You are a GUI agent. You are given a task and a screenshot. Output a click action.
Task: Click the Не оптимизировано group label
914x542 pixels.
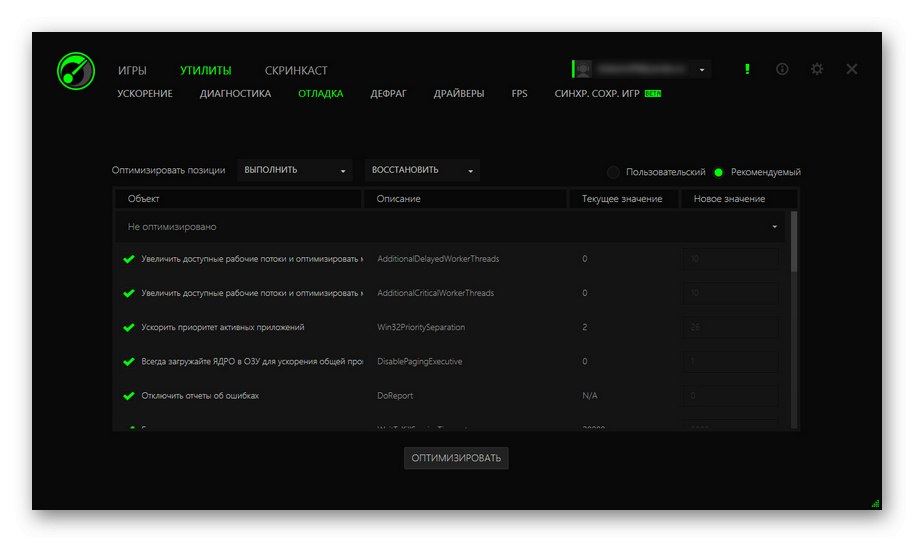pos(172,227)
